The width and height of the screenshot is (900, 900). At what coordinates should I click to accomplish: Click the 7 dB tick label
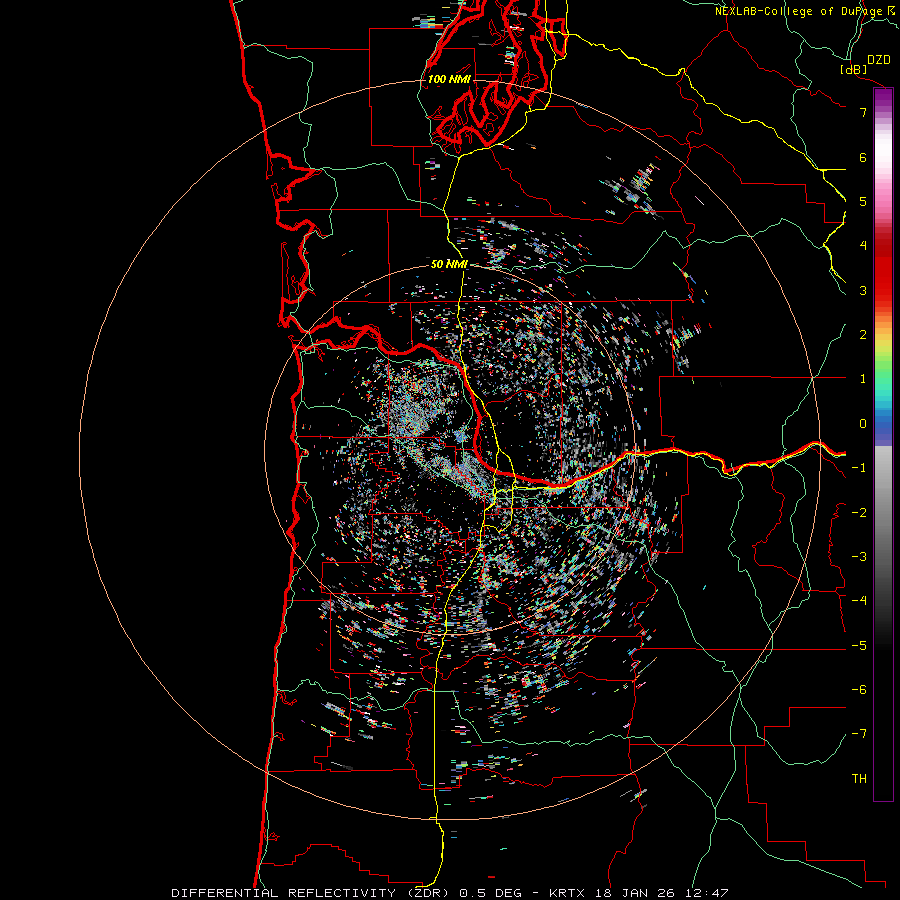(863, 112)
